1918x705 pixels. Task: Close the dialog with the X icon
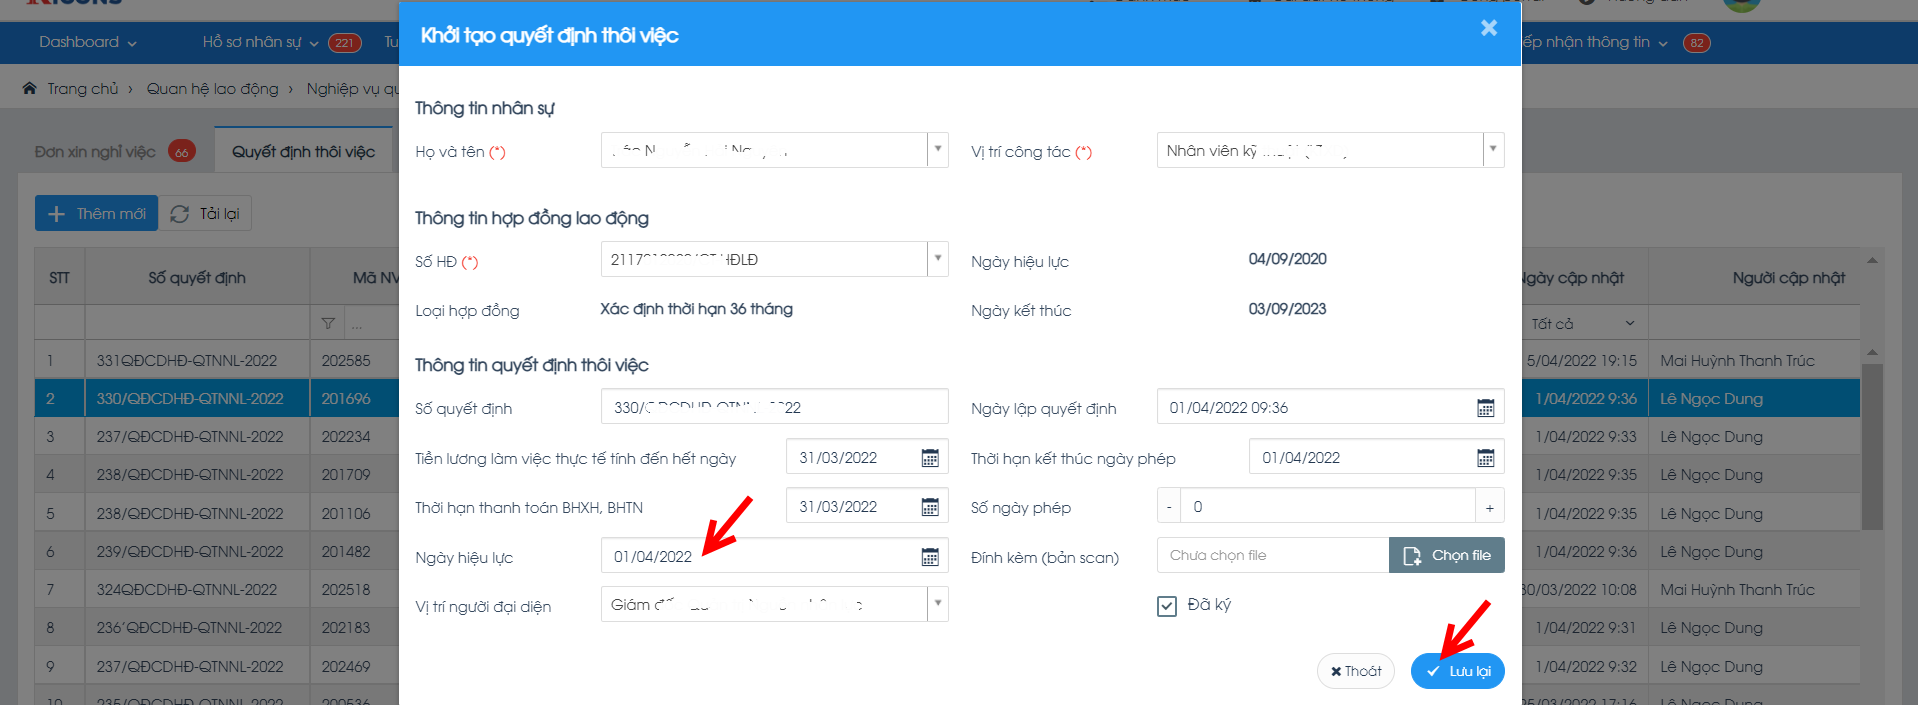click(x=1488, y=28)
